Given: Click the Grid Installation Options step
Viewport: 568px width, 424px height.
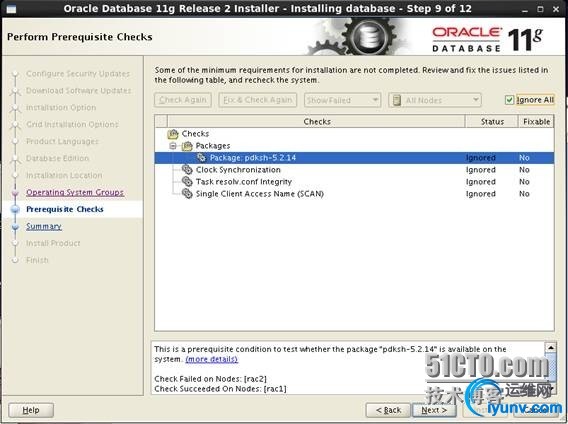Looking at the screenshot, I should (72, 124).
